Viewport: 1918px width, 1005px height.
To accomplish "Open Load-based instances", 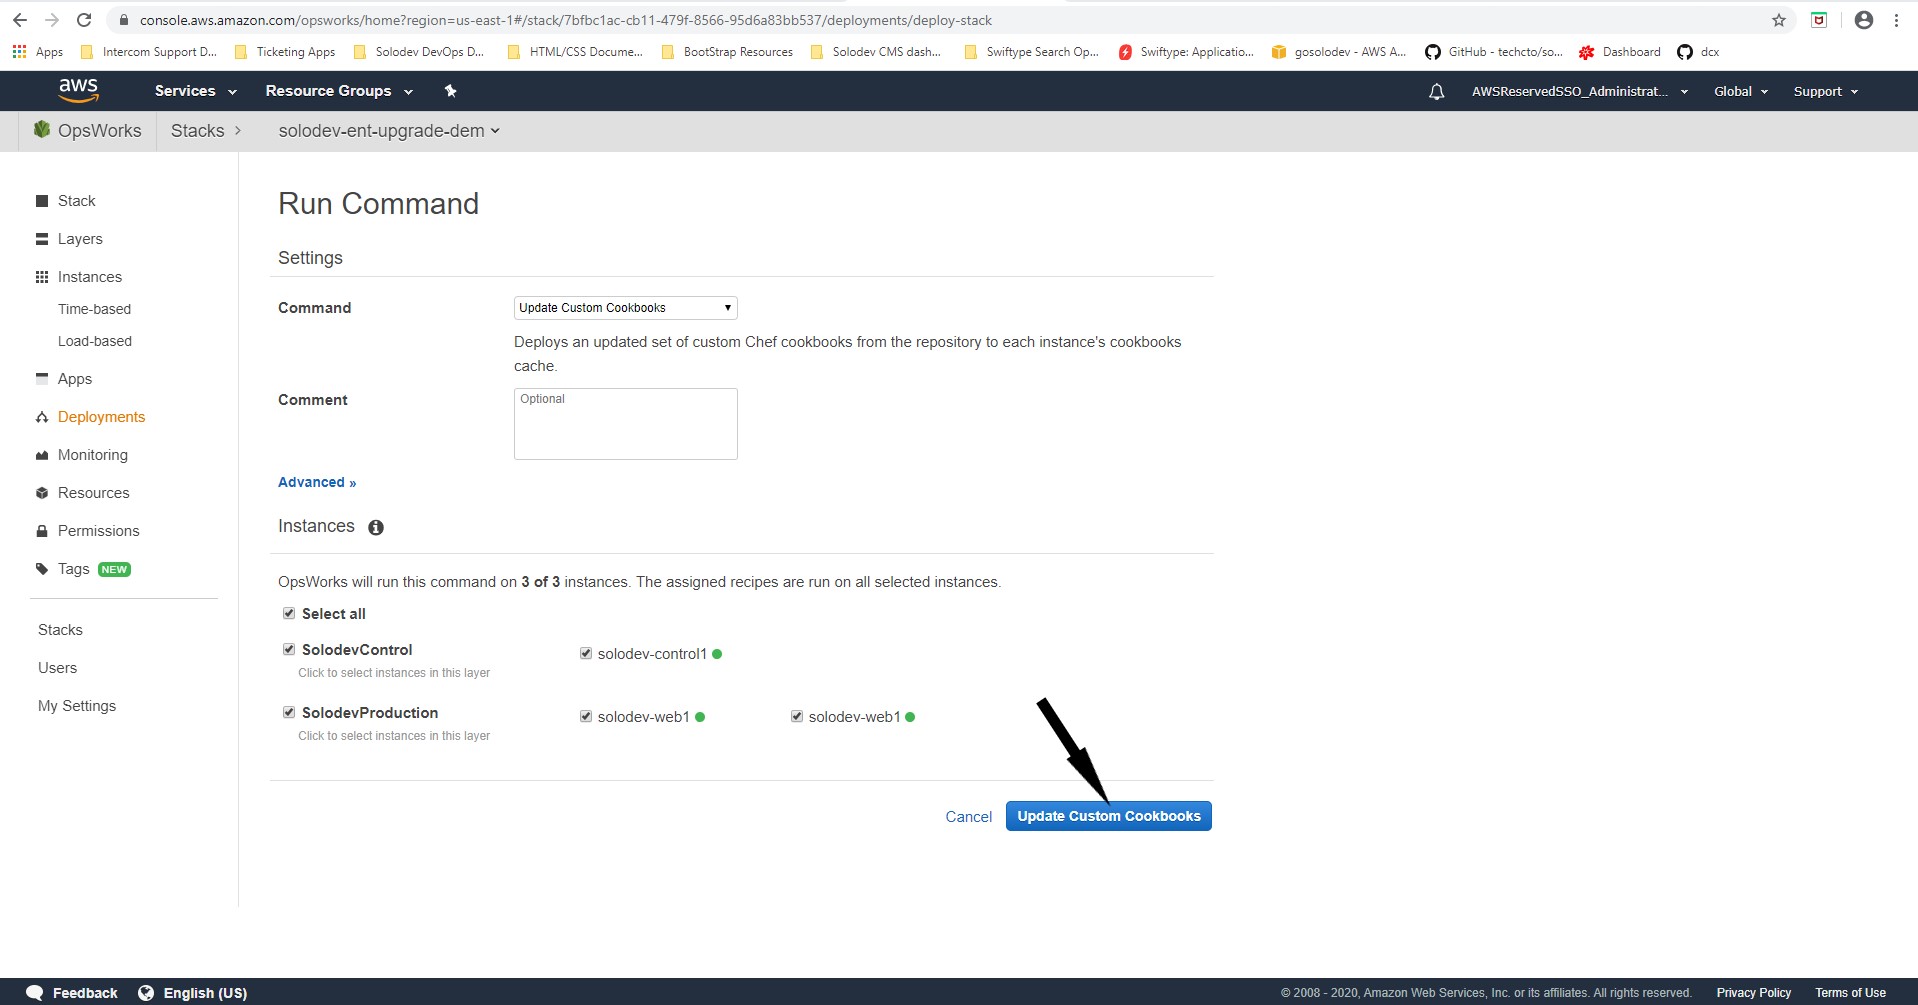I will tap(95, 341).
